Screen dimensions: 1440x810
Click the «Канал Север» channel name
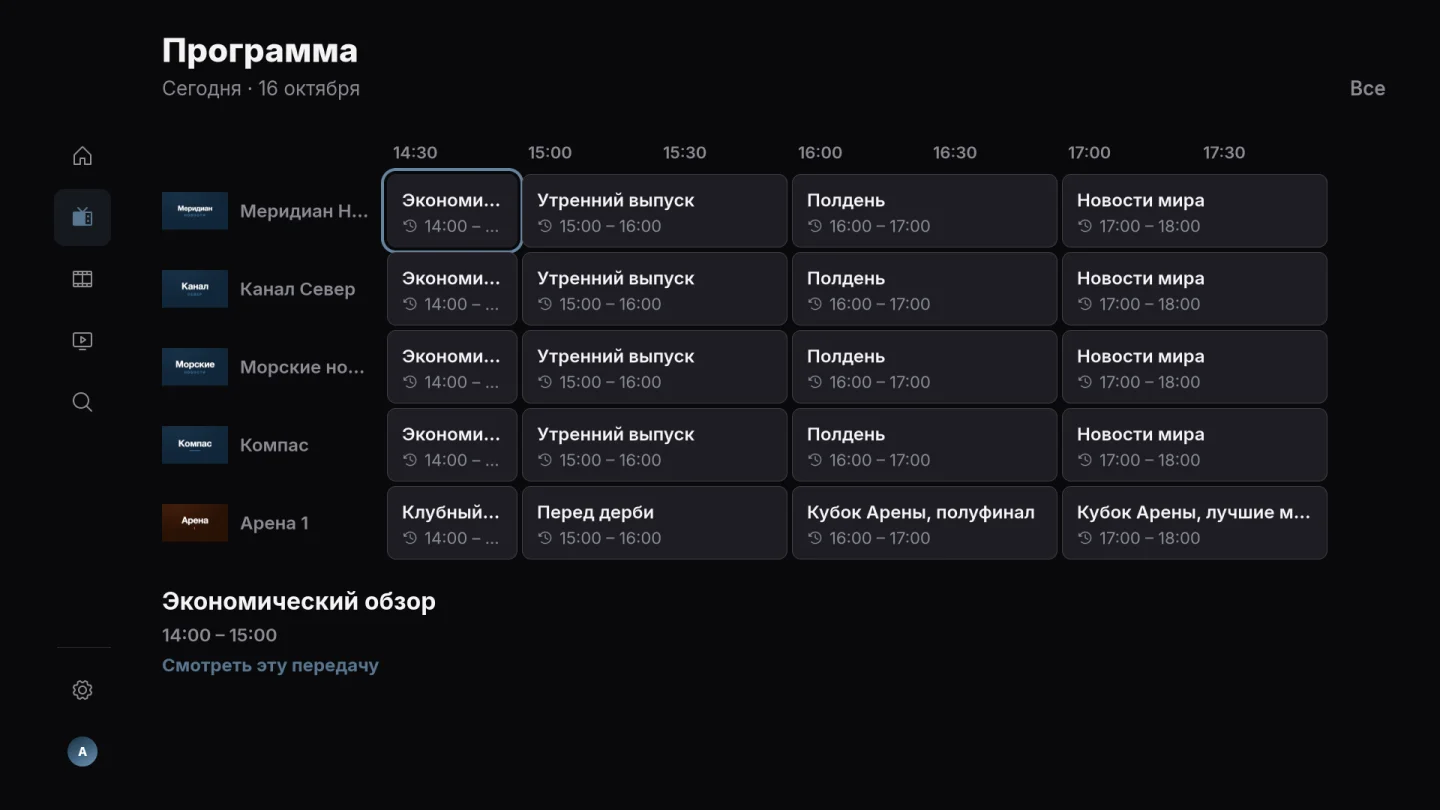coord(297,289)
